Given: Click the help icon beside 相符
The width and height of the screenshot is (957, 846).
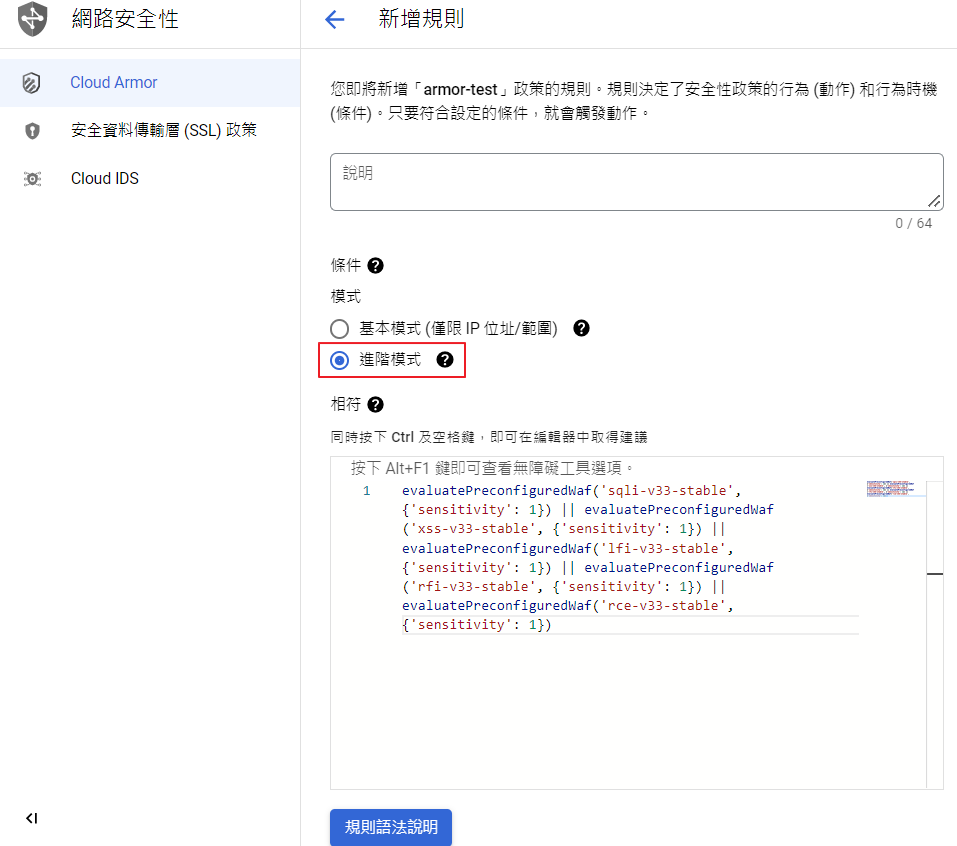Looking at the screenshot, I should point(375,405).
